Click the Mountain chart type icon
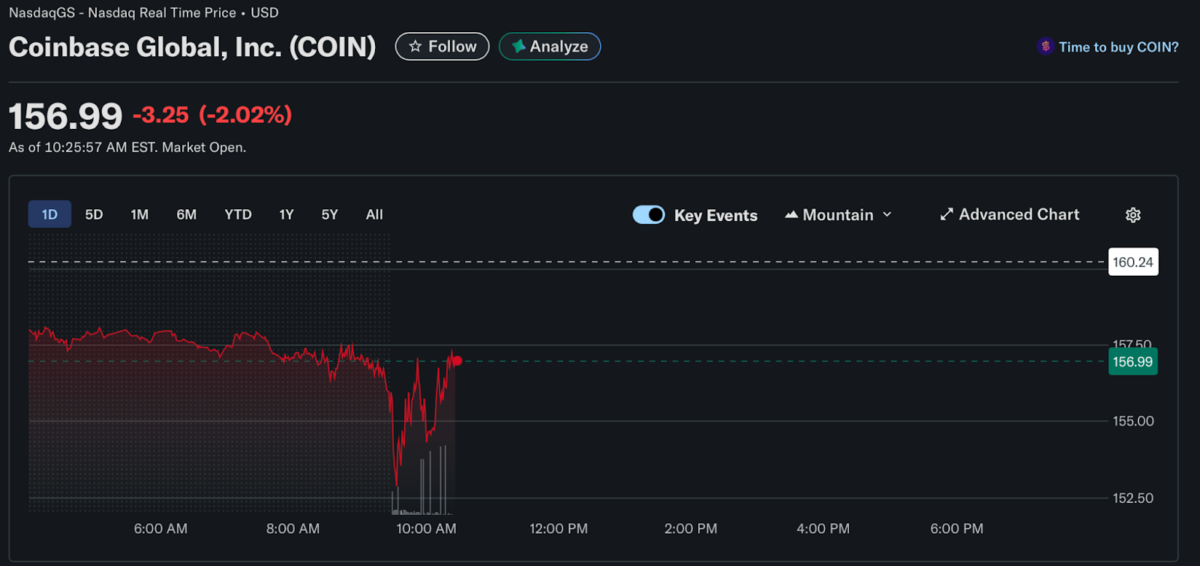 pos(791,215)
